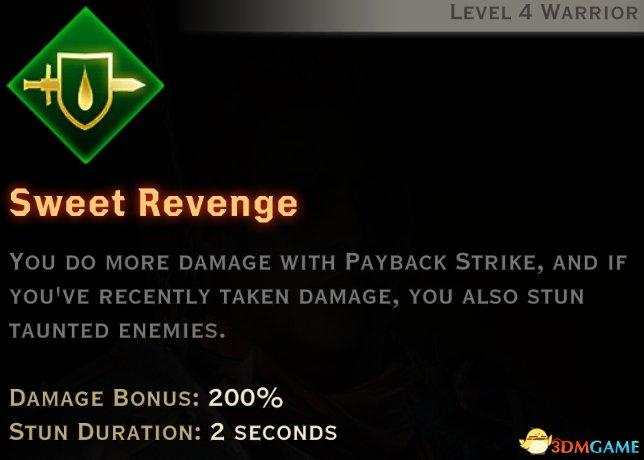644x460 pixels.
Task: Click the 3DMGAME mascot watermark icon
Action: 536,442
